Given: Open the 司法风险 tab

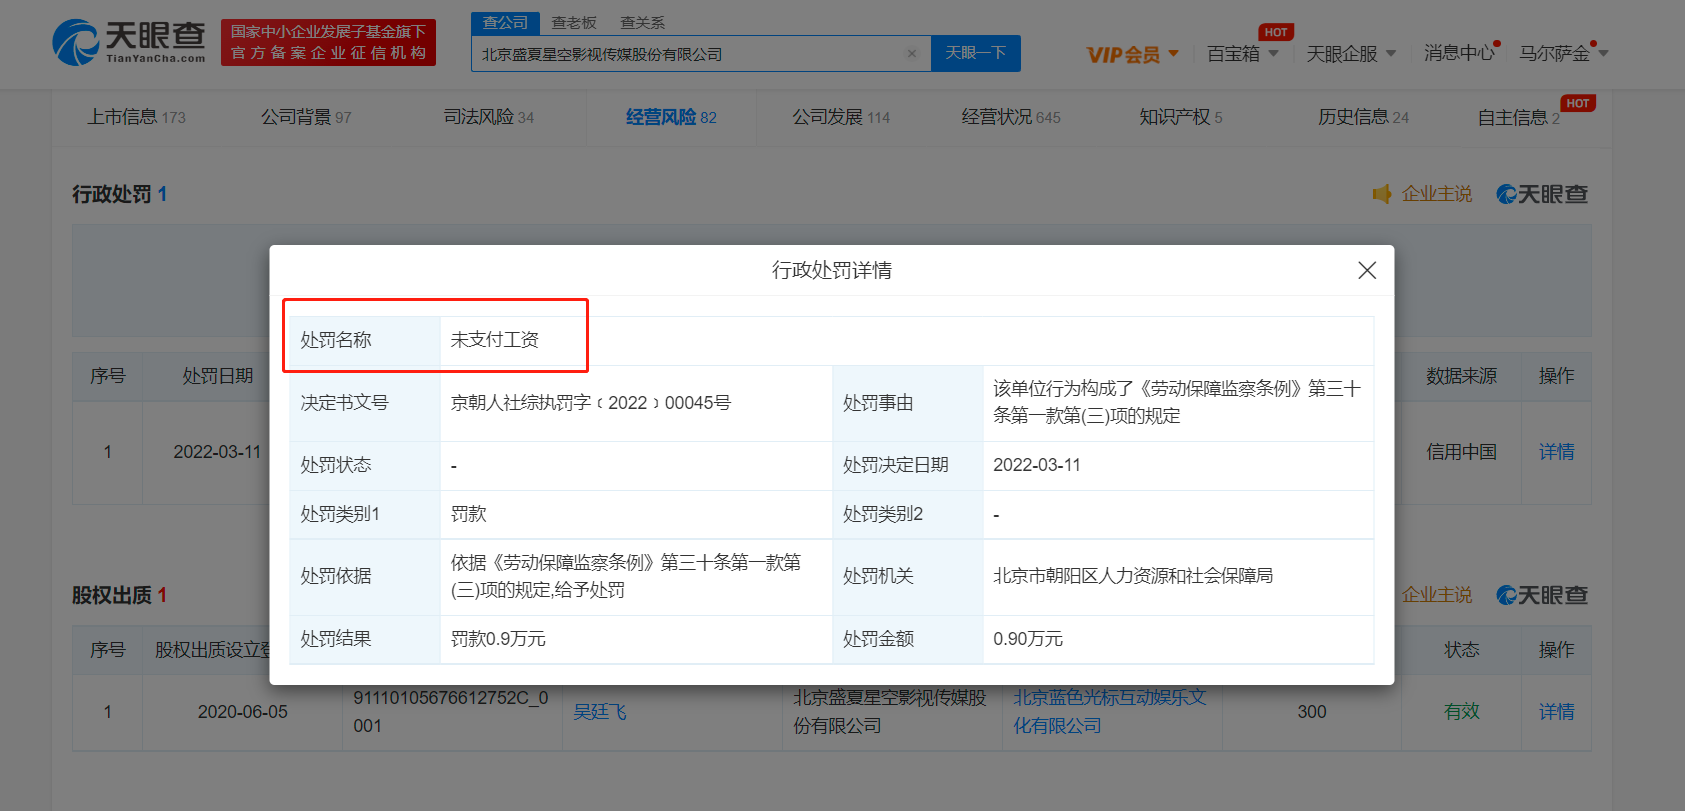Looking at the screenshot, I should click(488, 117).
